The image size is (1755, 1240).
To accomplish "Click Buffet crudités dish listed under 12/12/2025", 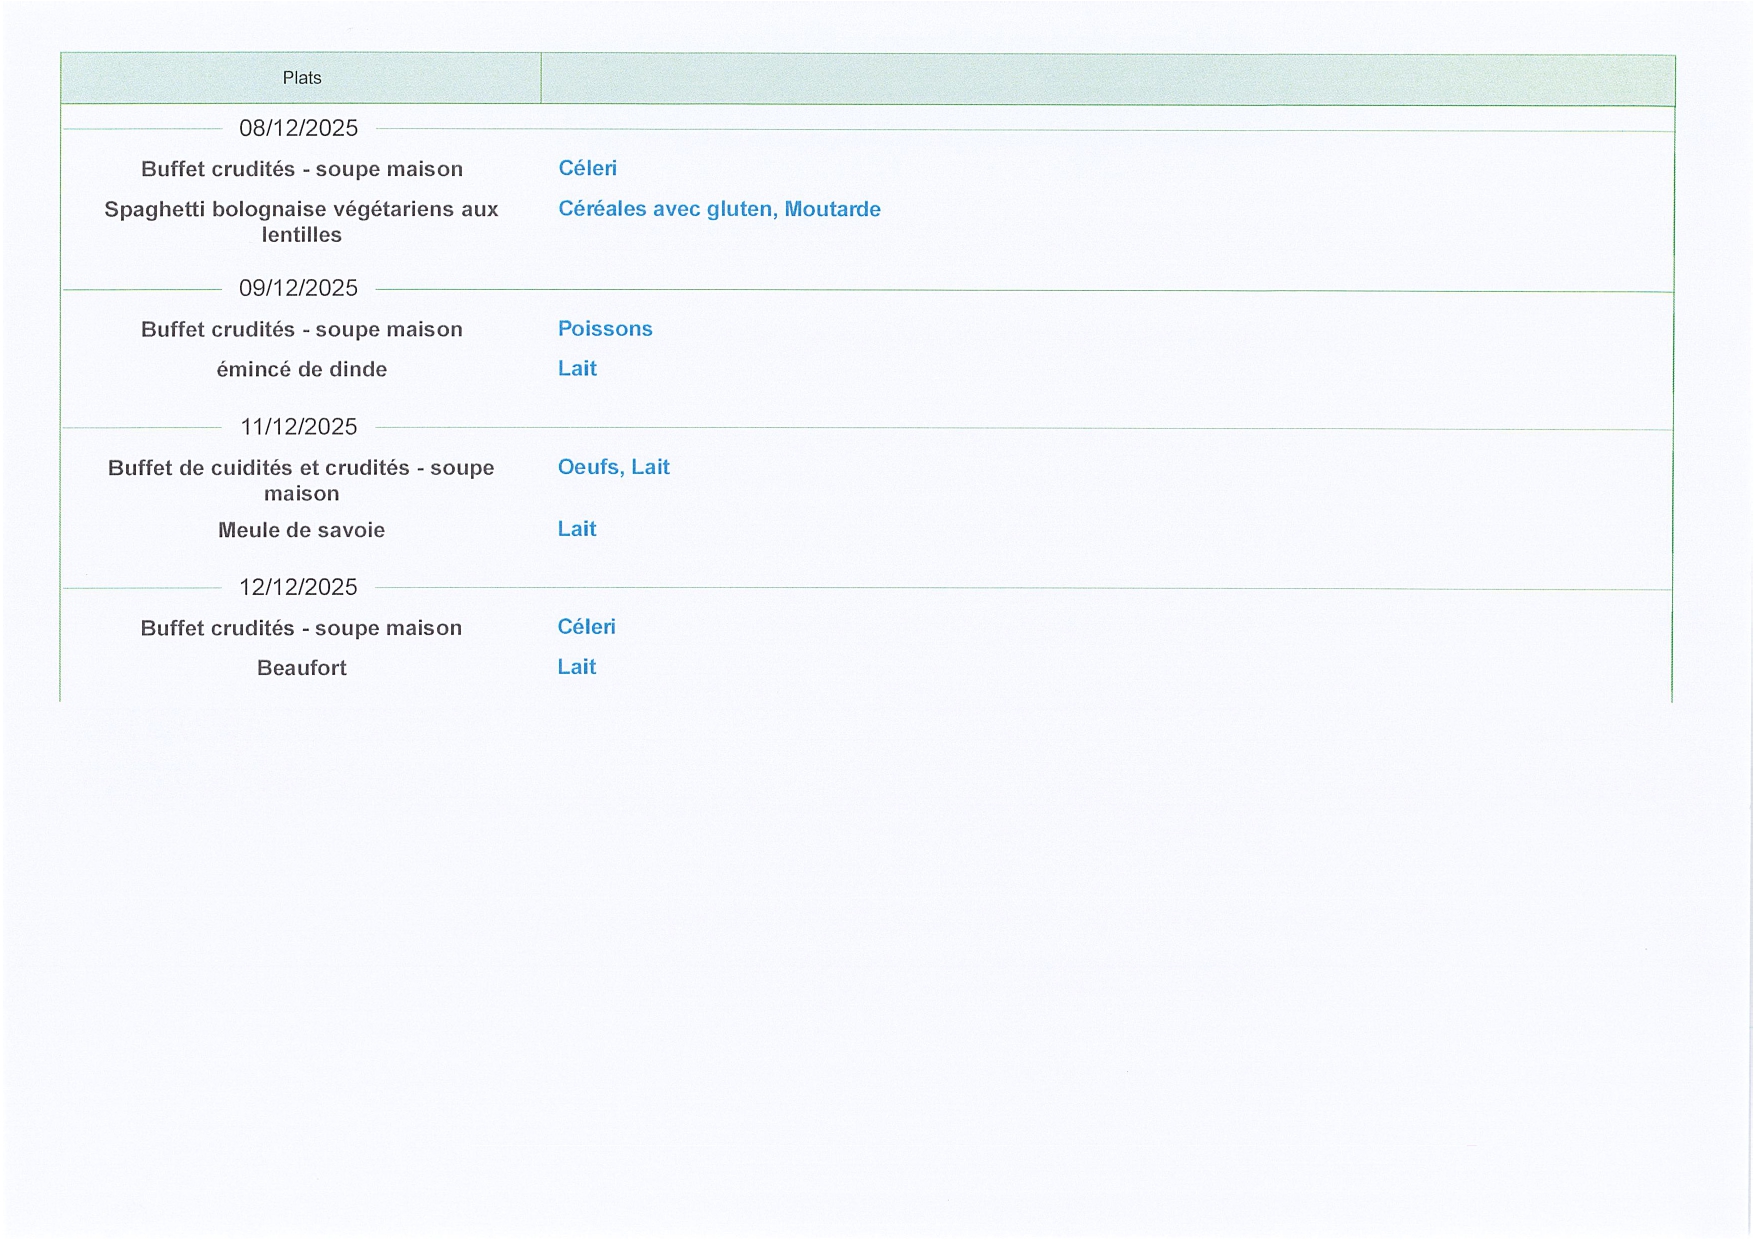I will pyautogui.click(x=301, y=628).
